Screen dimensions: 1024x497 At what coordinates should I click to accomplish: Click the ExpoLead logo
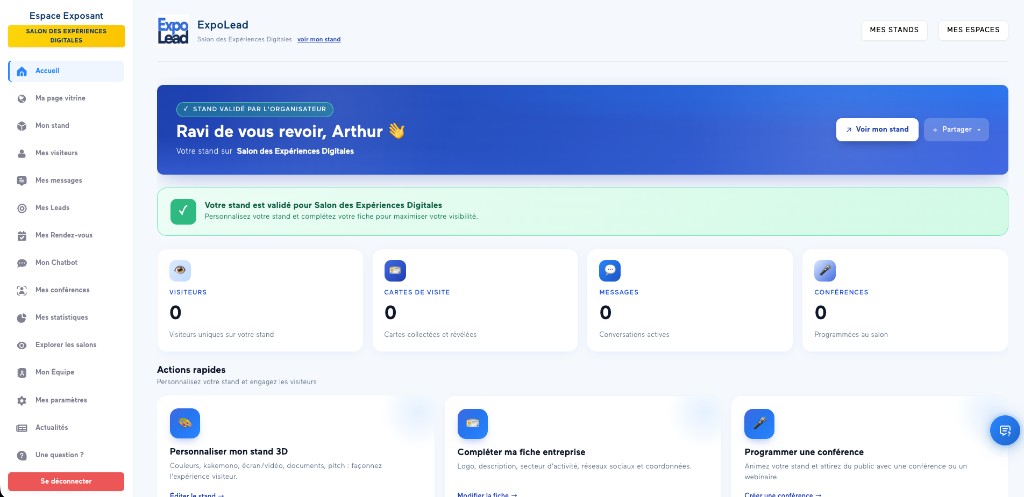click(173, 30)
